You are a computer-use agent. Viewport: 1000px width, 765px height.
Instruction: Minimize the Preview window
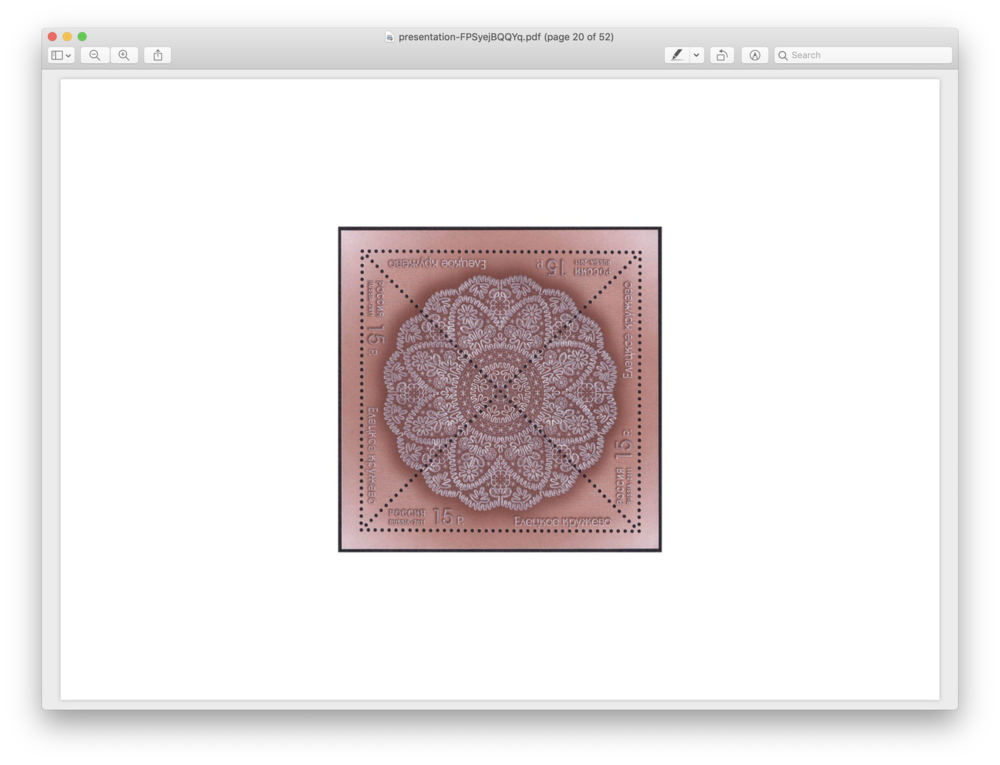point(67,37)
